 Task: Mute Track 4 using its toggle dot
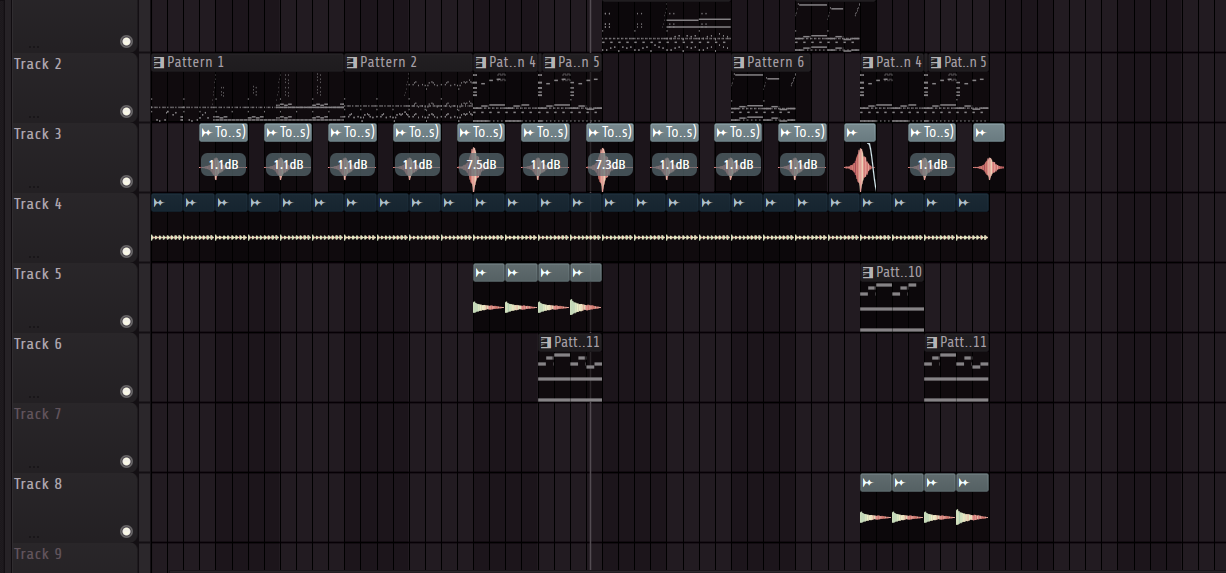click(x=126, y=252)
